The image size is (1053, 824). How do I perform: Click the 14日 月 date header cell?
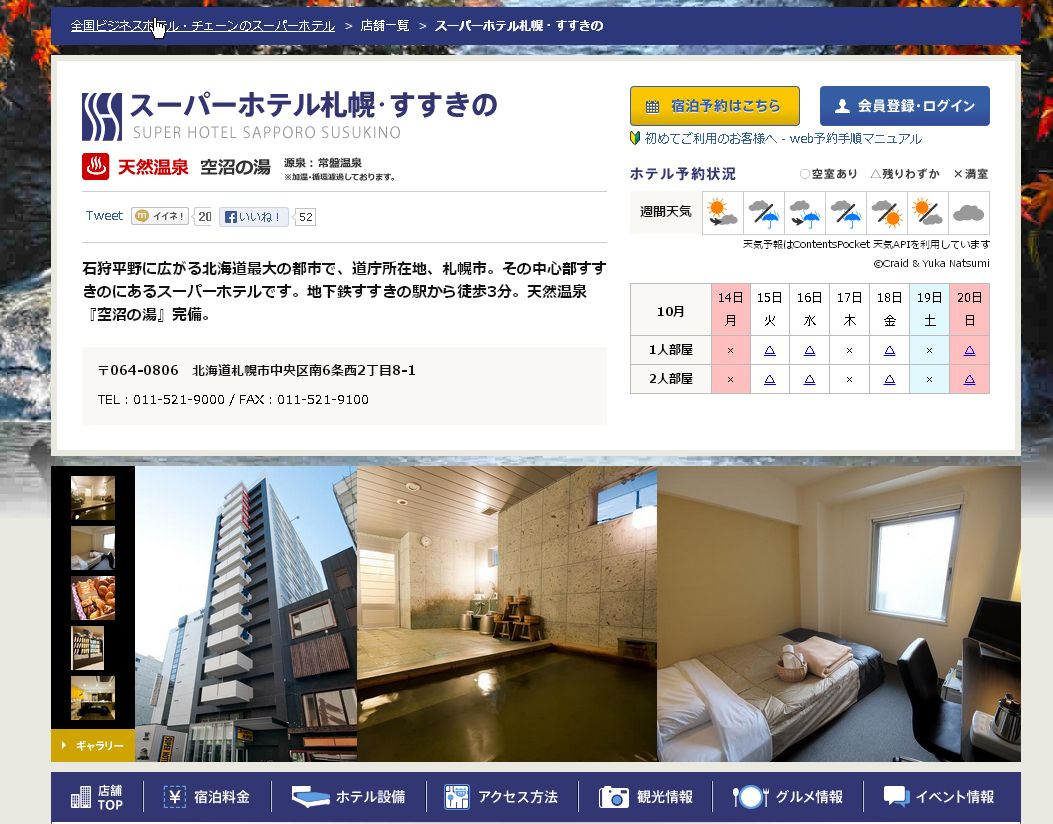point(731,310)
